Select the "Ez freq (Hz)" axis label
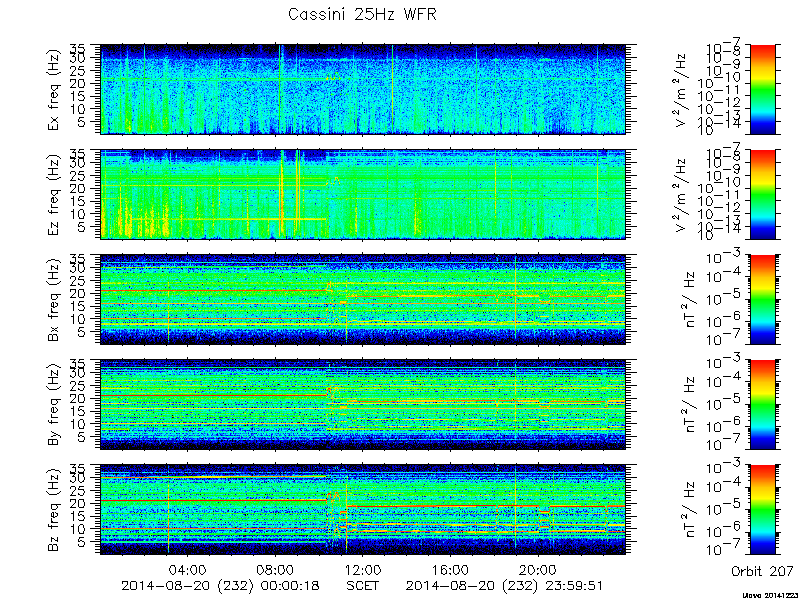 pyautogui.click(x=54, y=194)
